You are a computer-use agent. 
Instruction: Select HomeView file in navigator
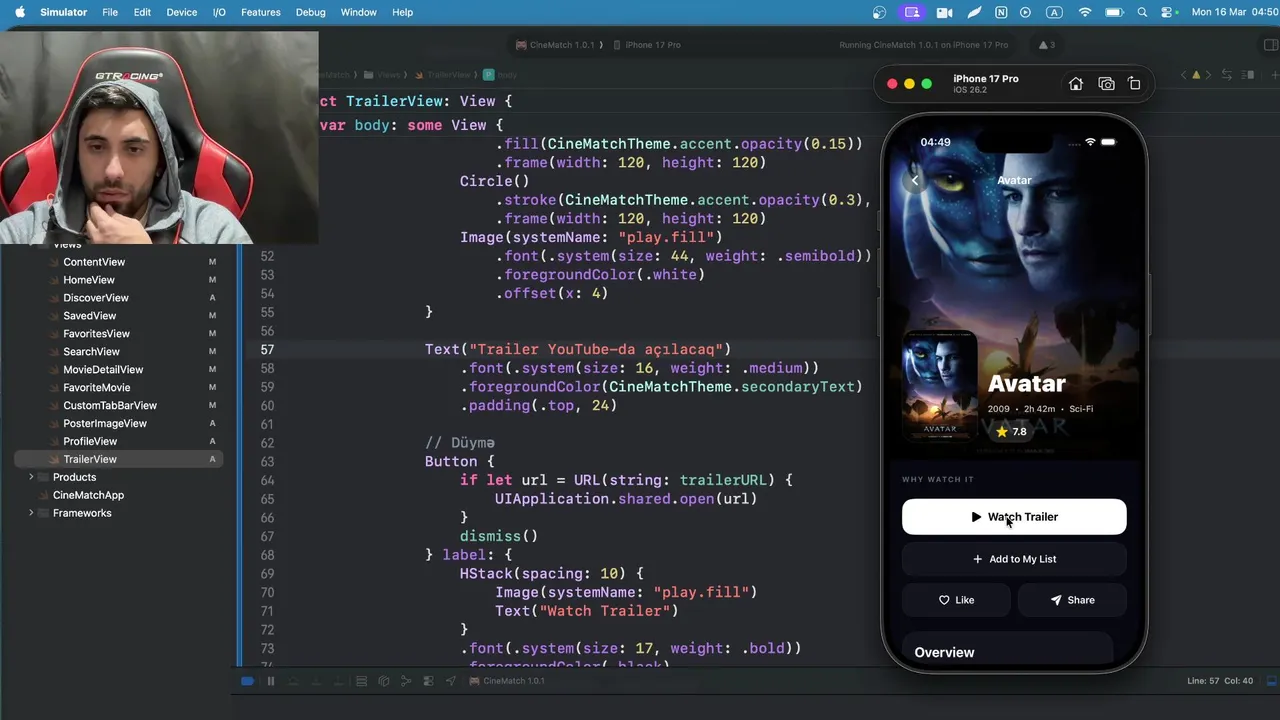click(89, 280)
